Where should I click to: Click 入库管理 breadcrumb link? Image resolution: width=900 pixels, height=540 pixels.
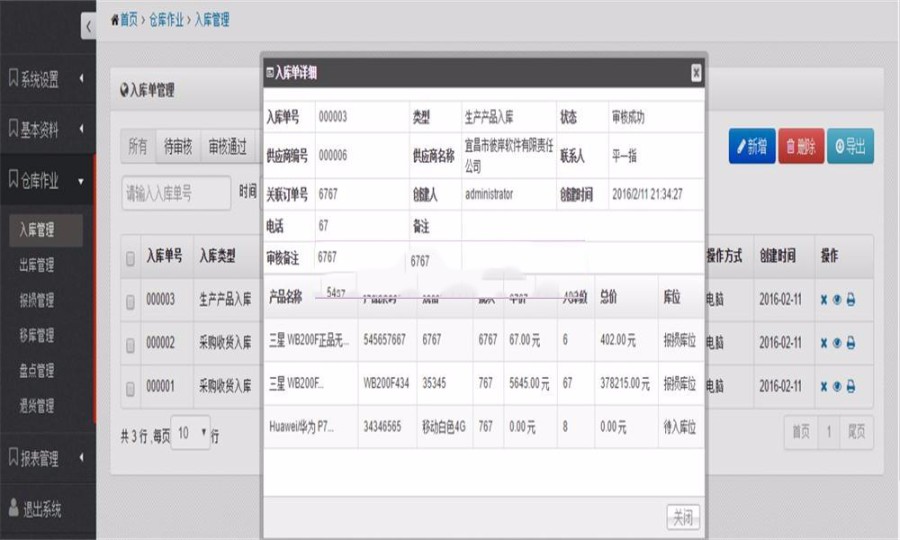point(212,20)
